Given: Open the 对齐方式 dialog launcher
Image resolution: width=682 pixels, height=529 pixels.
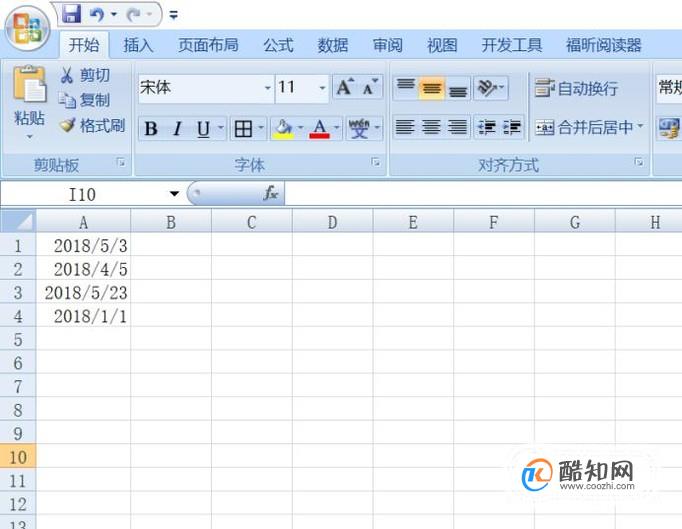Looking at the screenshot, I should tap(639, 162).
